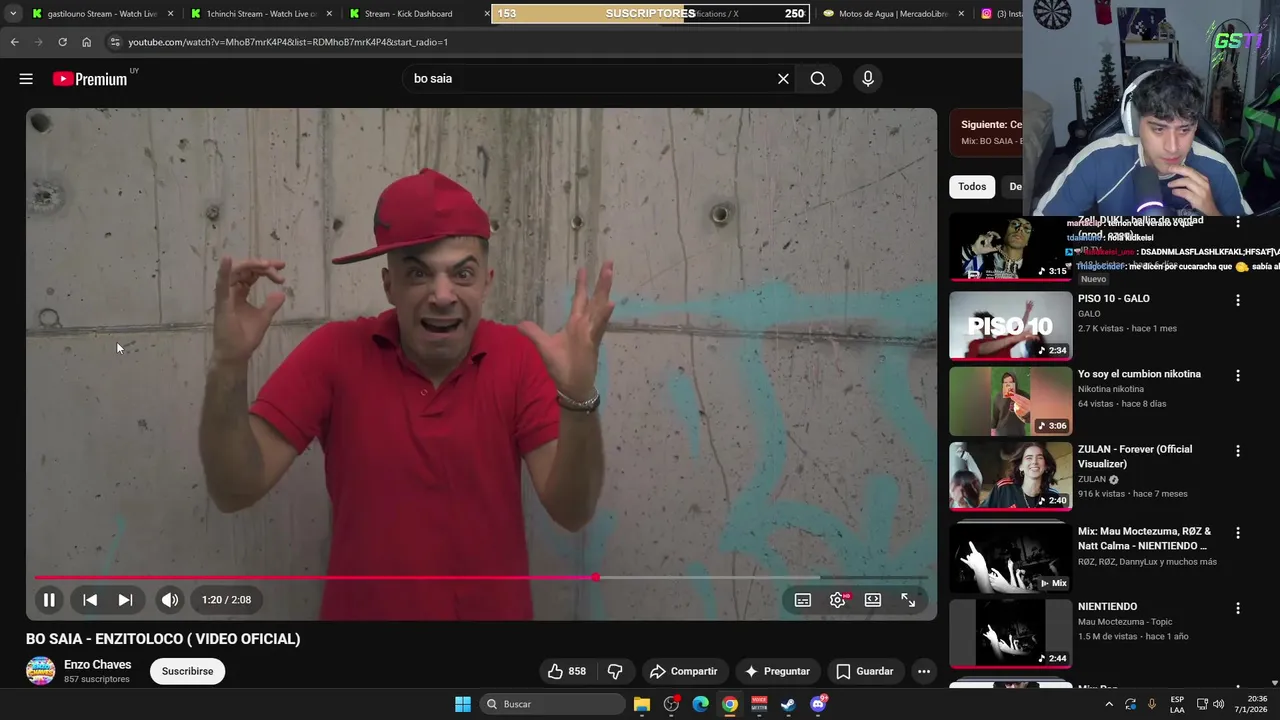The image size is (1280, 720).
Task: Open options menu for ZULAN - Forever
Action: coord(1238,451)
